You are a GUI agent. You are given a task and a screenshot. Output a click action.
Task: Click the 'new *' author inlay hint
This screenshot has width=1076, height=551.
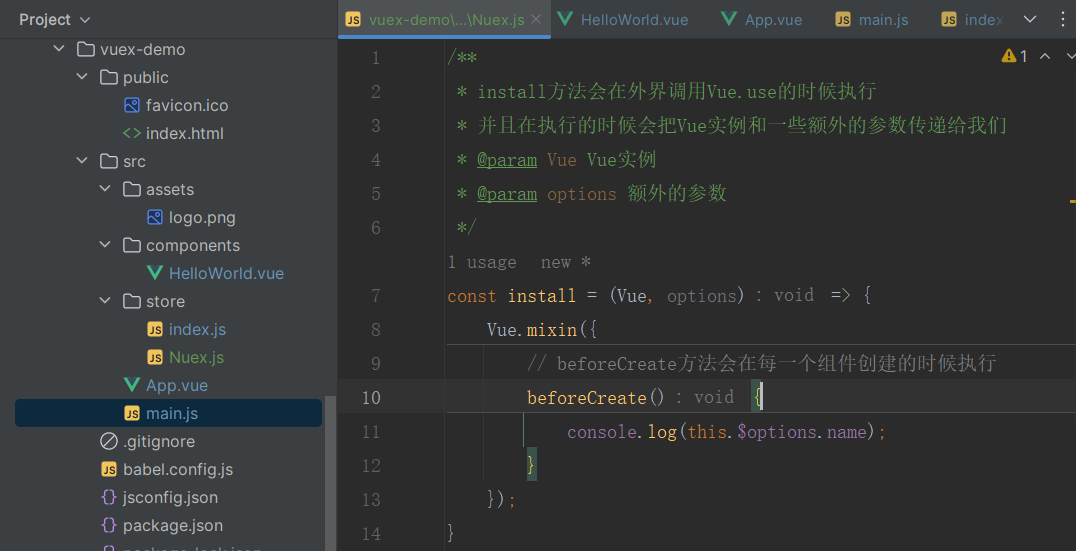[x=566, y=262]
